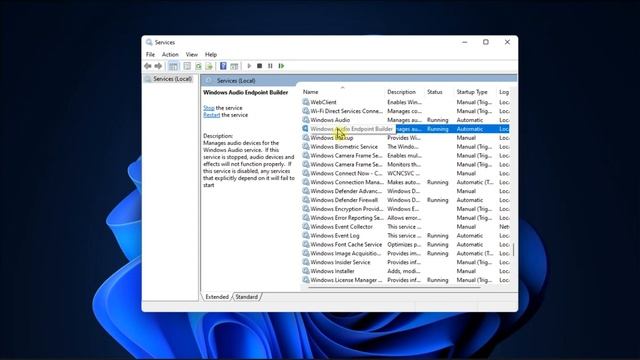
Task: Select the Wi-Fi Direct Services Connection icon
Action: [x=306, y=111]
